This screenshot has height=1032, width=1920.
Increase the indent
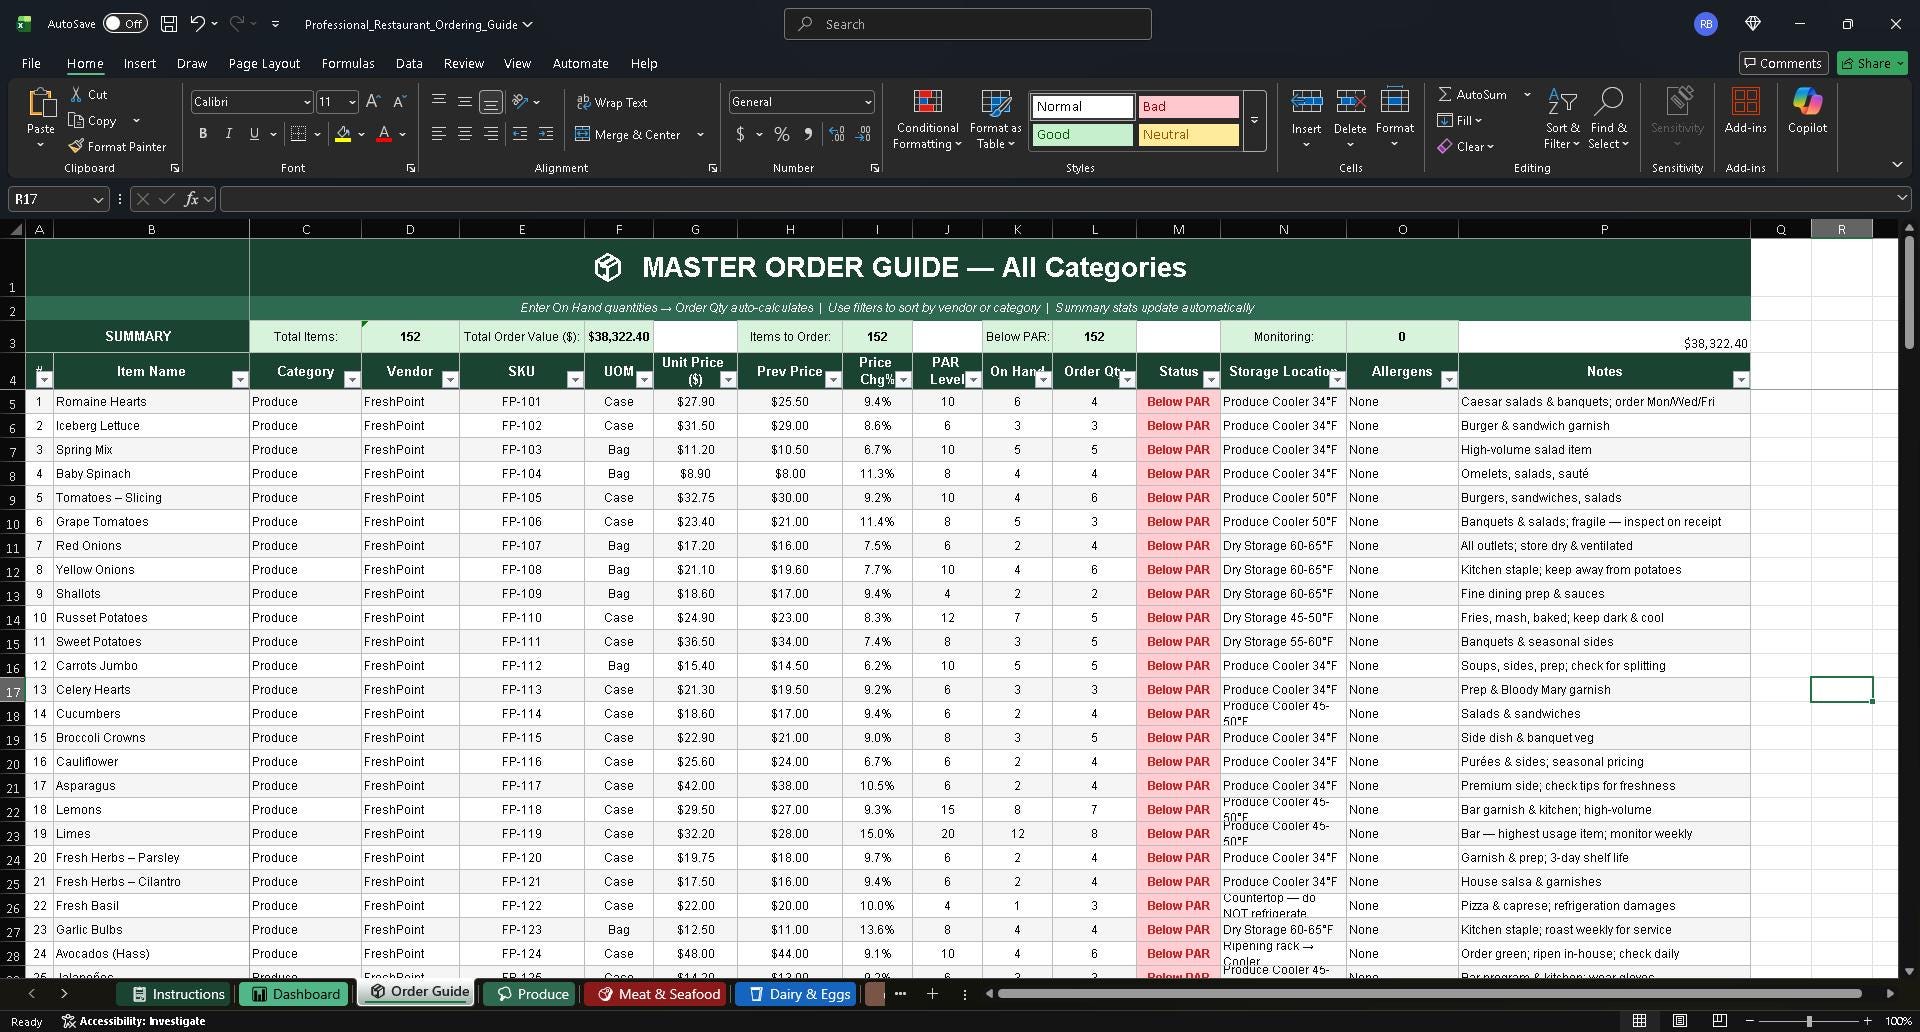tap(545, 134)
